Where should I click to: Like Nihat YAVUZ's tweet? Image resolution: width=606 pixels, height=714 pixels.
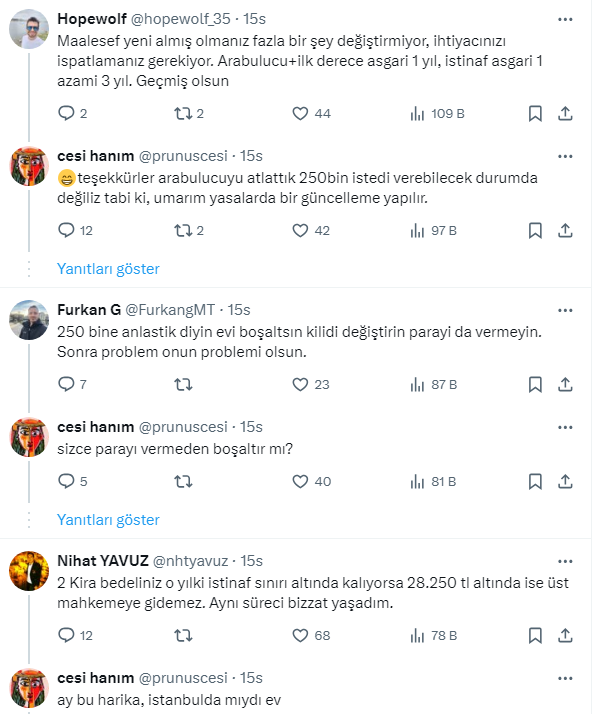point(300,634)
